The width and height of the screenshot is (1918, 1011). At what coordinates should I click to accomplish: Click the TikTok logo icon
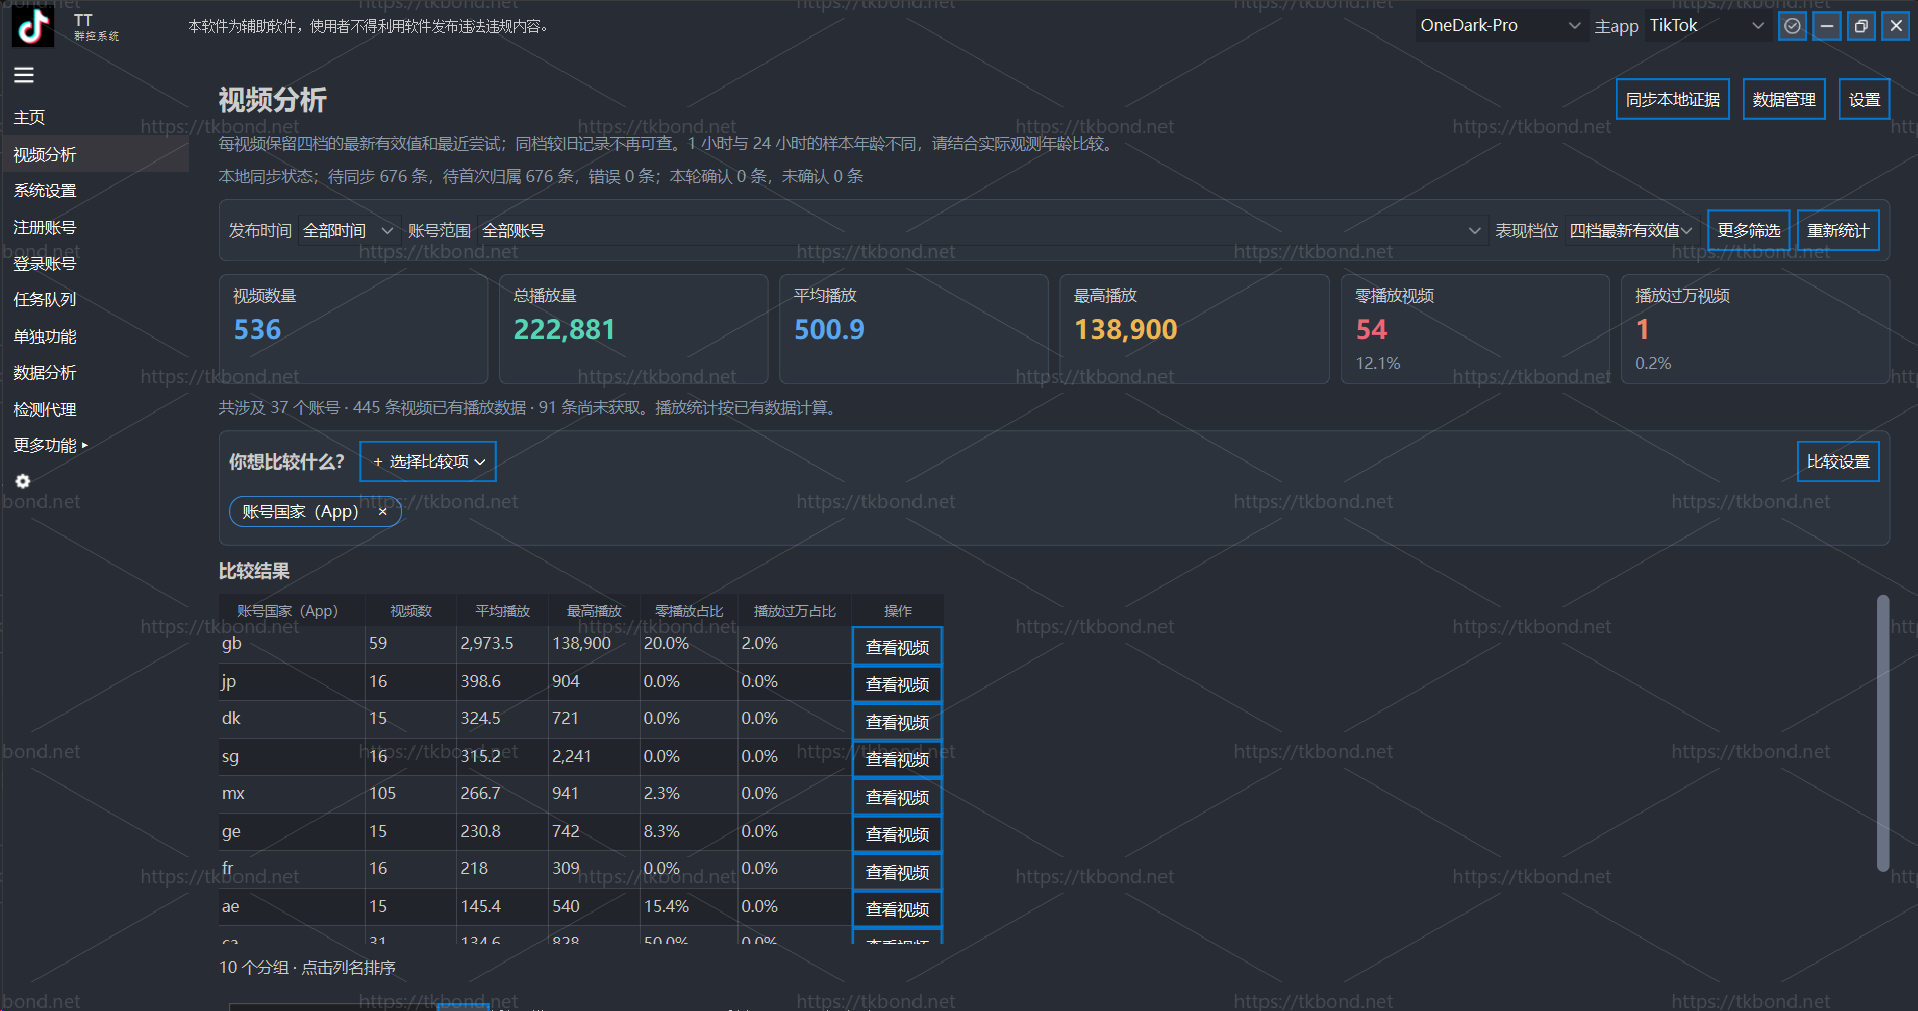(32, 26)
